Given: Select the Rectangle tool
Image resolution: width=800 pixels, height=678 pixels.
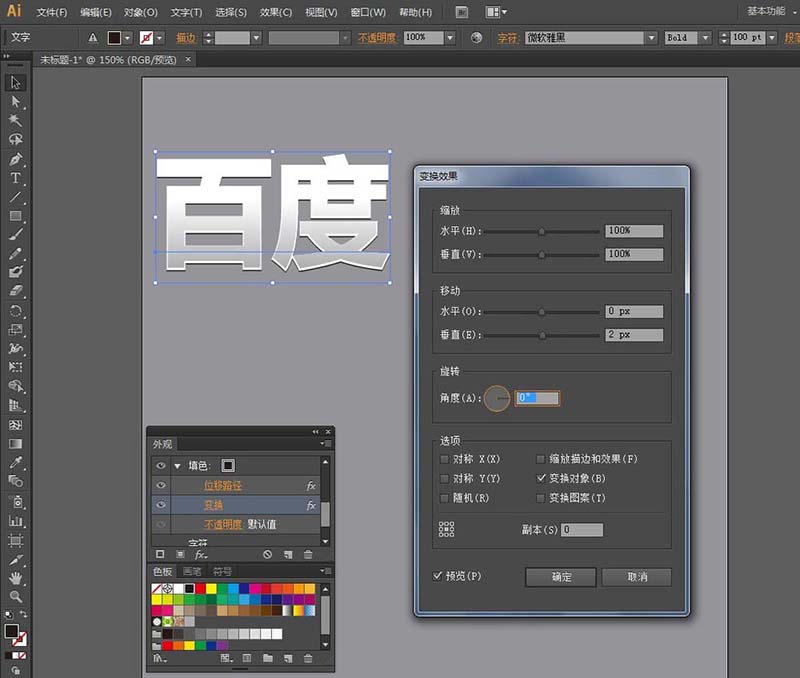Looking at the screenshot, I should 15,216.
